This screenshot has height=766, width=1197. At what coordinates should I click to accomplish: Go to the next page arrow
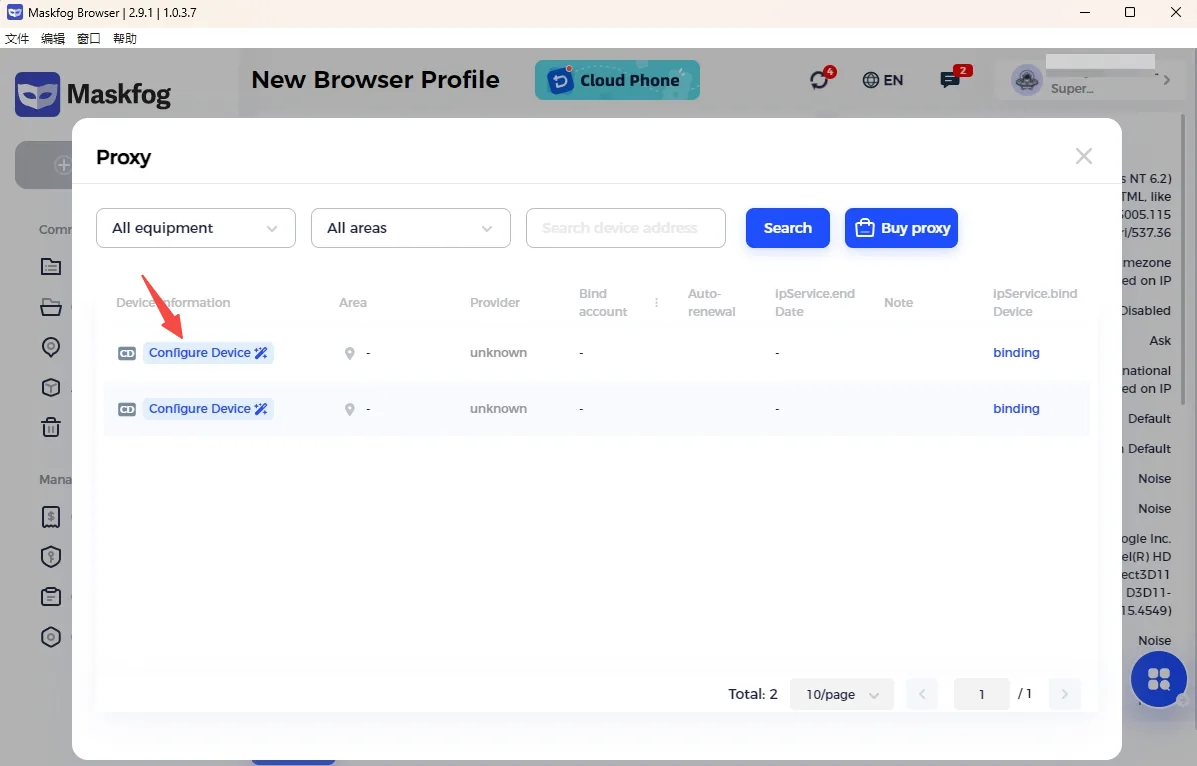pos(1064,694)
